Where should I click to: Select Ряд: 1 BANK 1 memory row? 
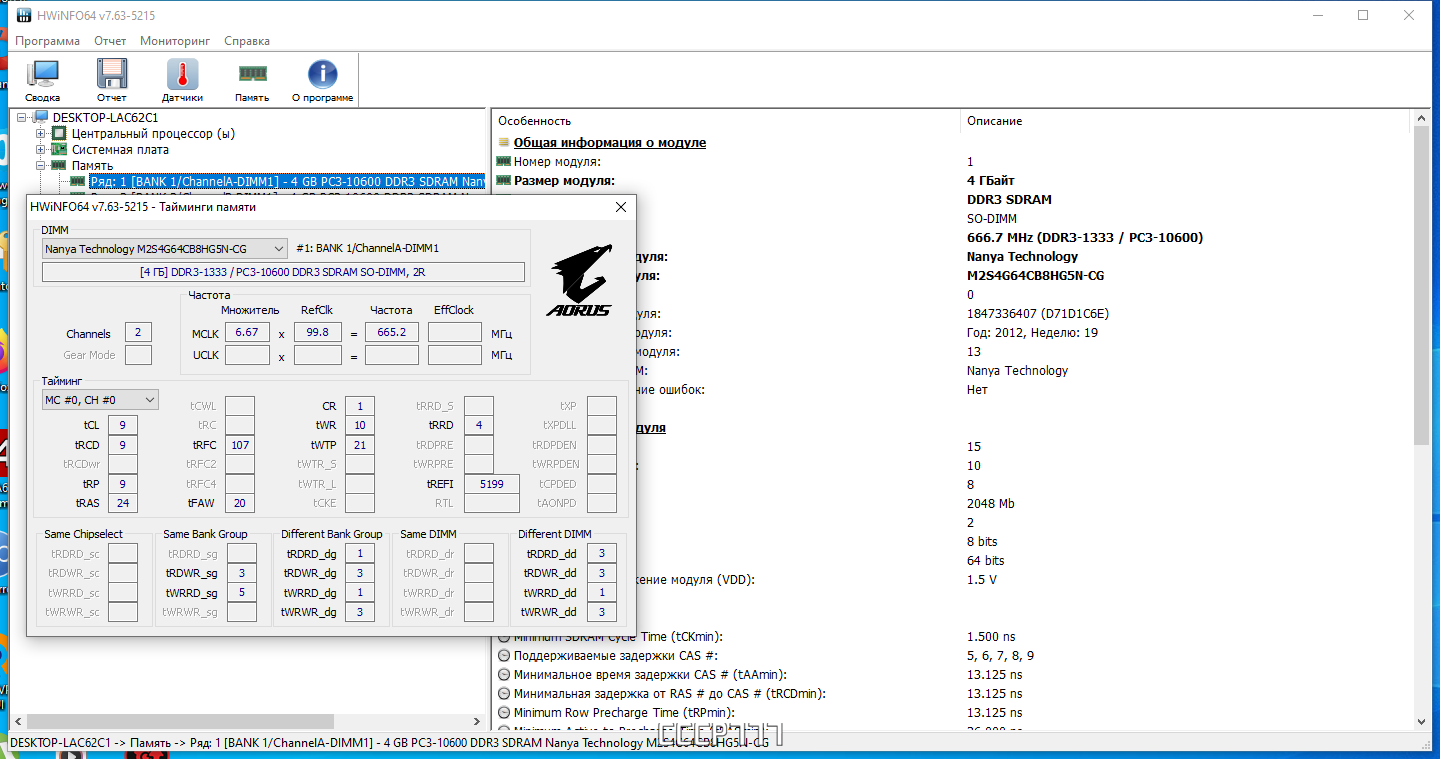(x=287, y=181)
